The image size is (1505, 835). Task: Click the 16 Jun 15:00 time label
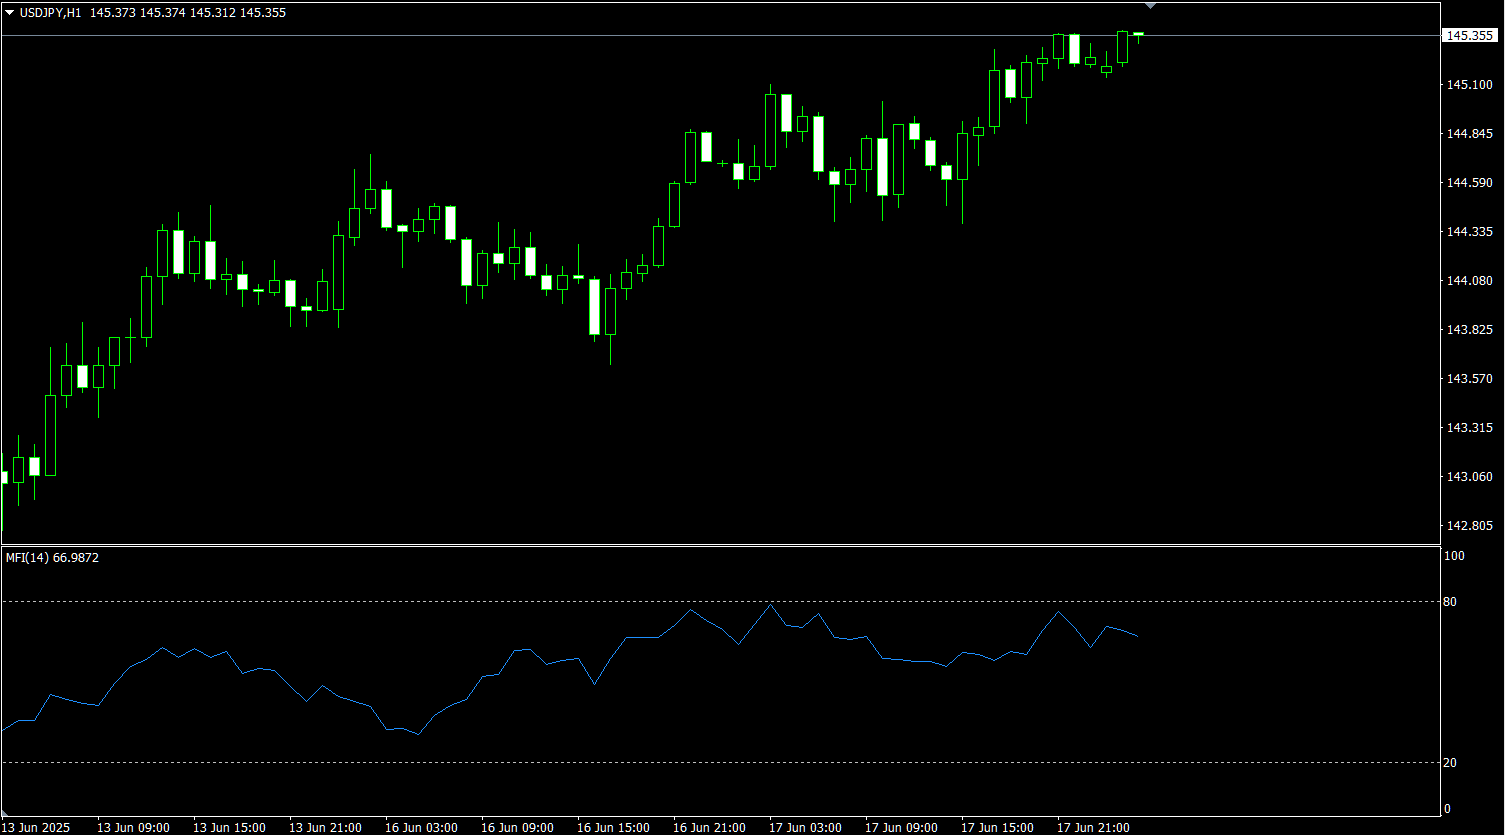tap(613, 828)
